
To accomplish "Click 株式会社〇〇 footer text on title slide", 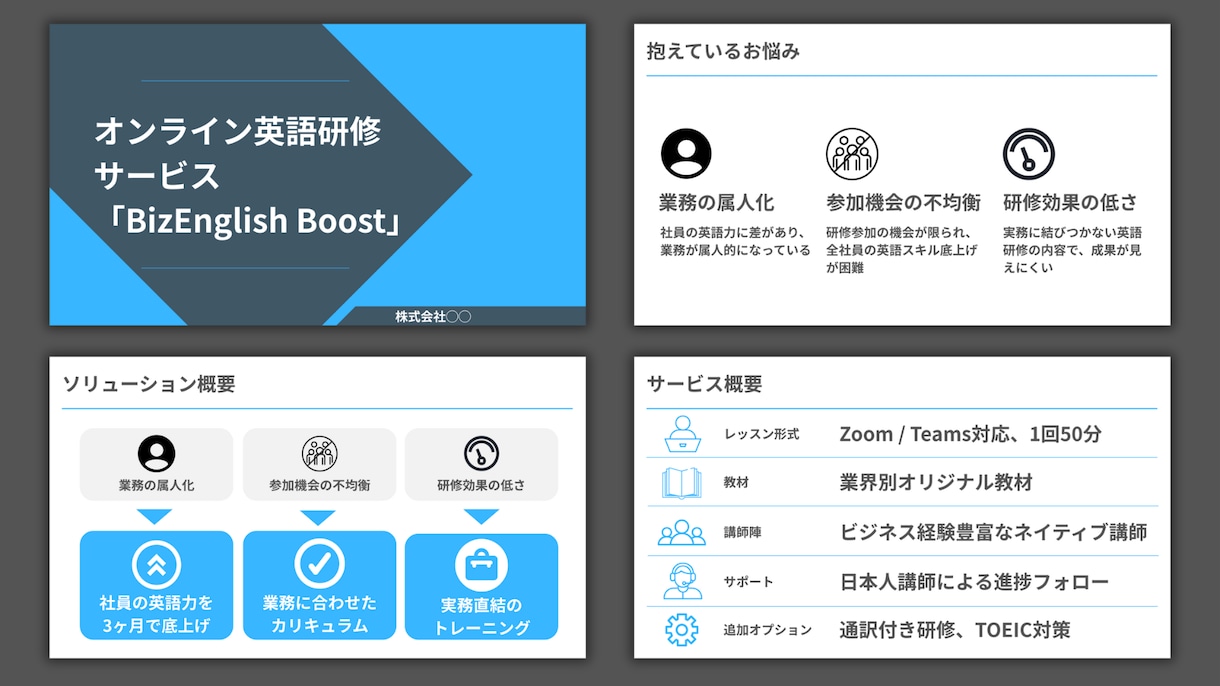I will tap(433, 316).
